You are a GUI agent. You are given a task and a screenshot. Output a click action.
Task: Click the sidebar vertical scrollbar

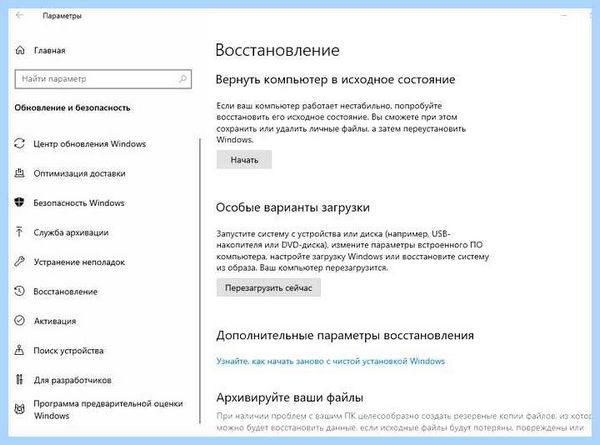click(200, 280)
